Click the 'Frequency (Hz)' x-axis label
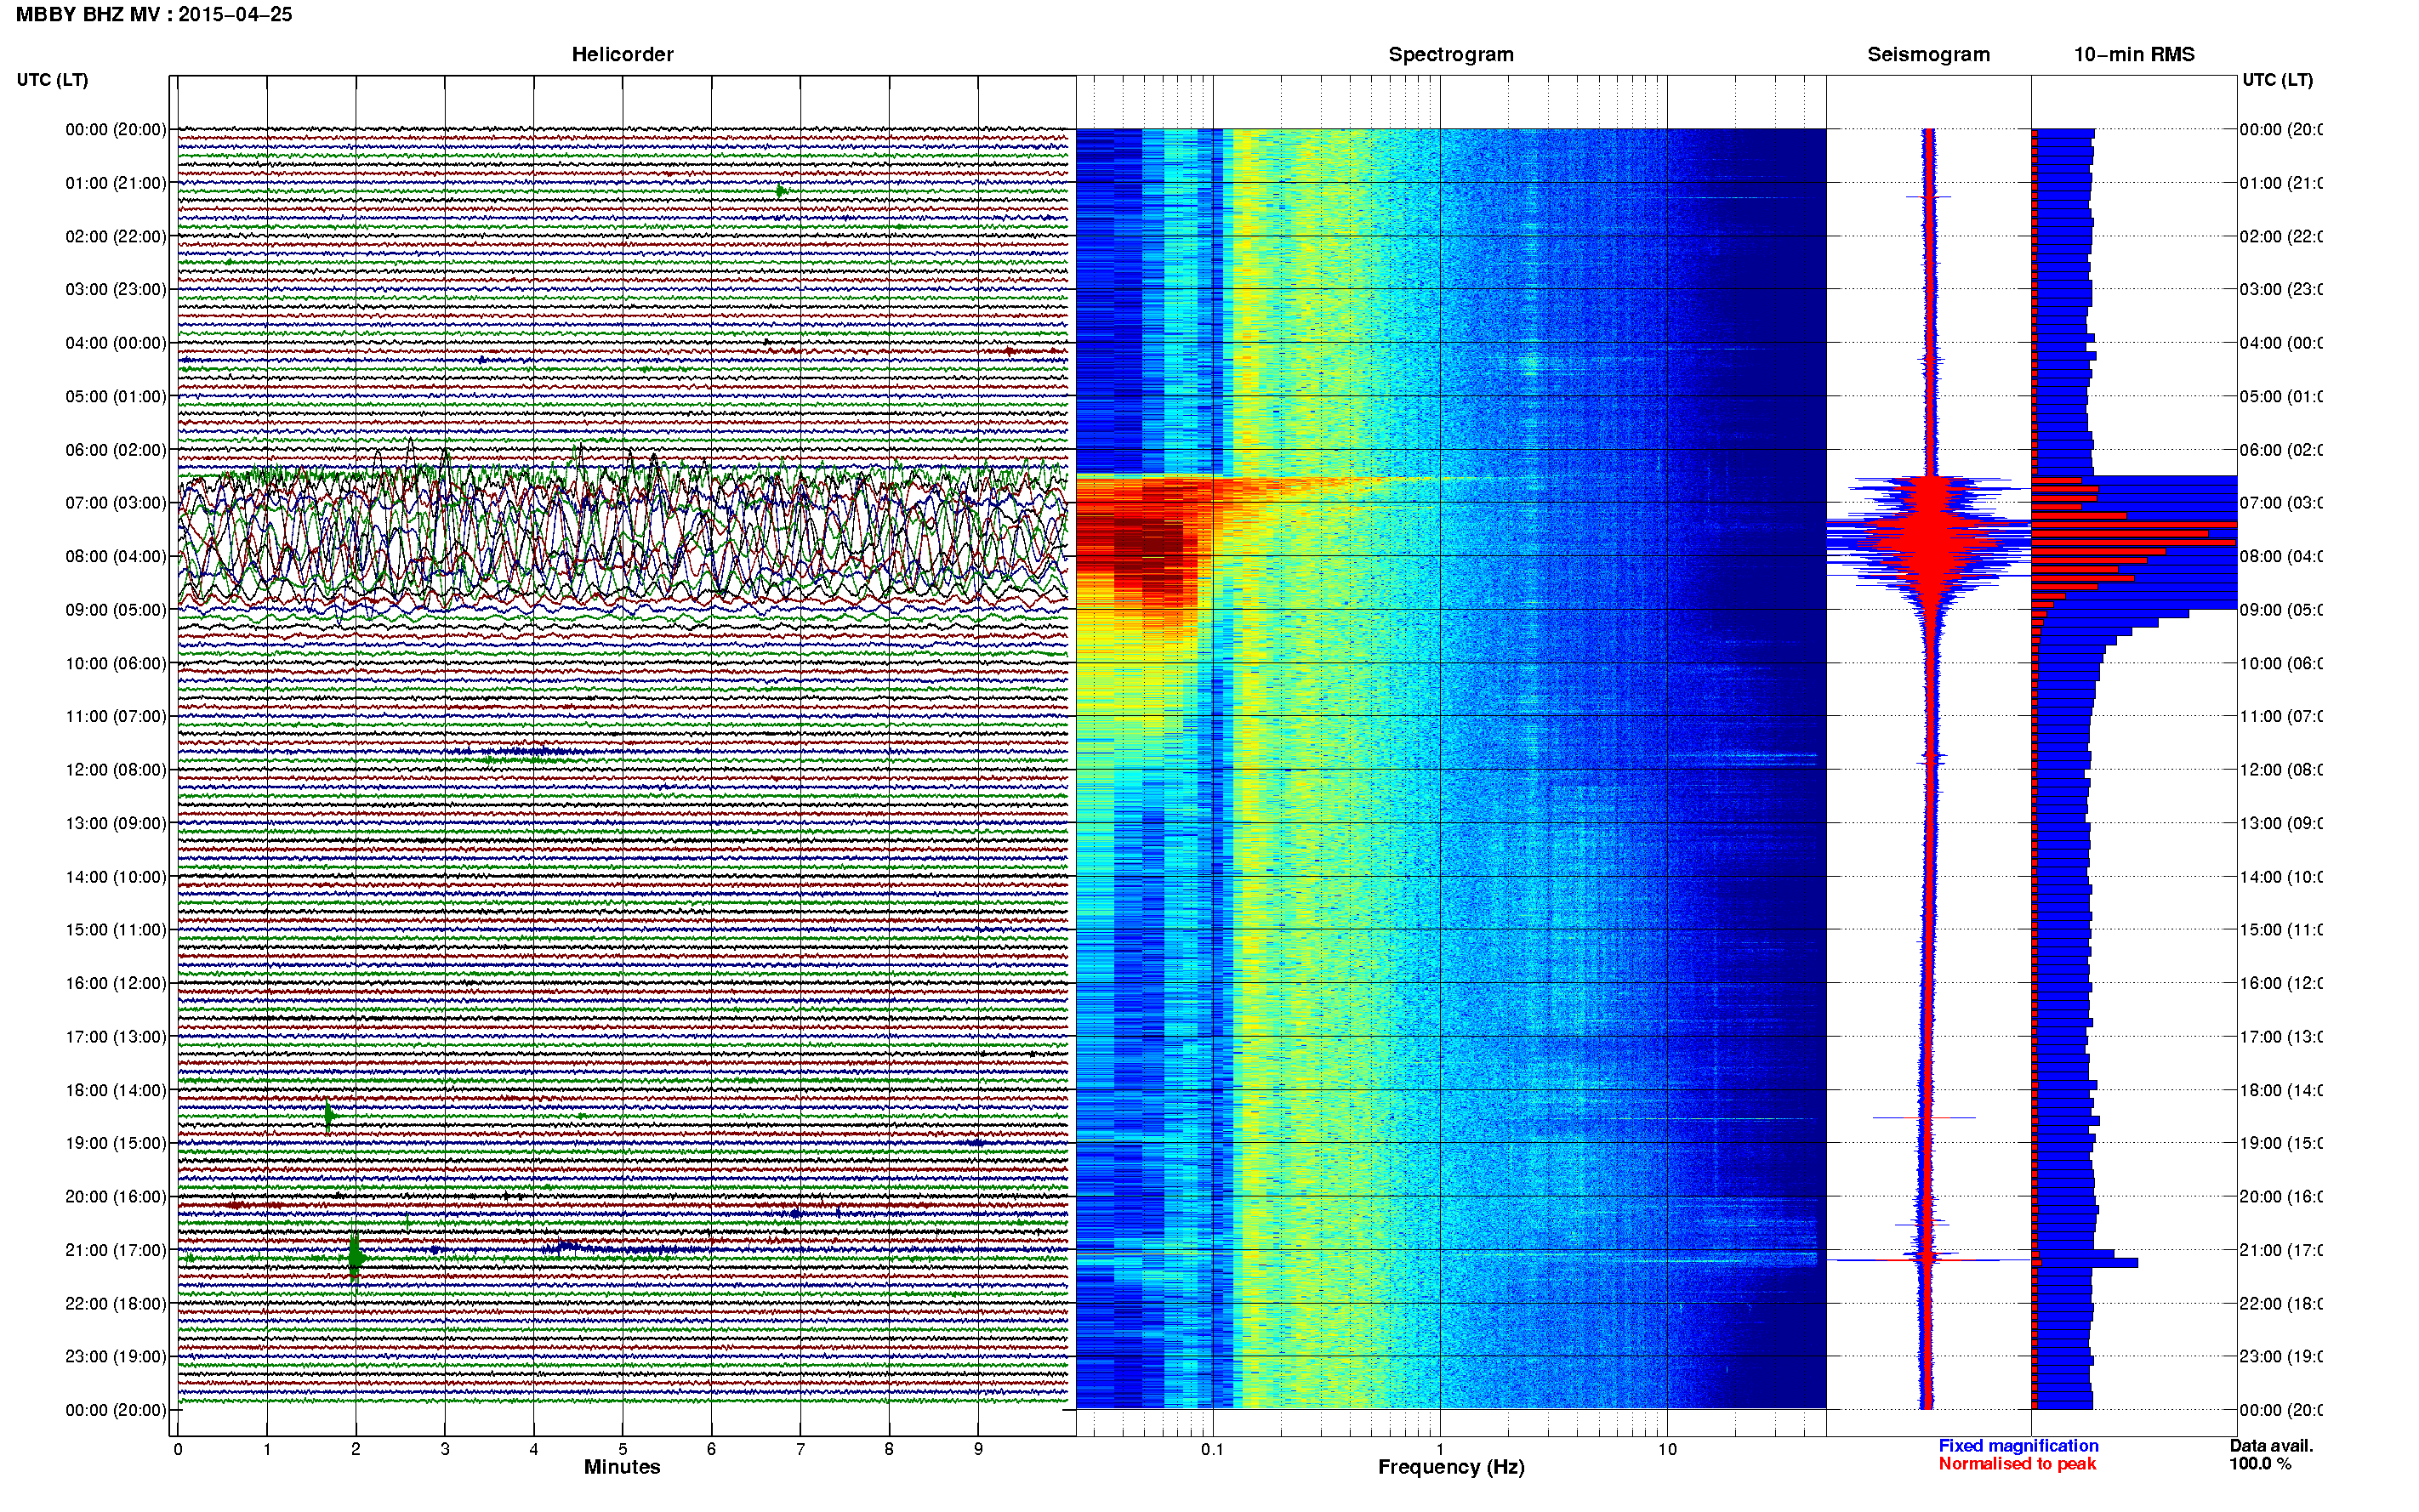Screen dimensions: 2419x1512 tap(1451, 1467)
